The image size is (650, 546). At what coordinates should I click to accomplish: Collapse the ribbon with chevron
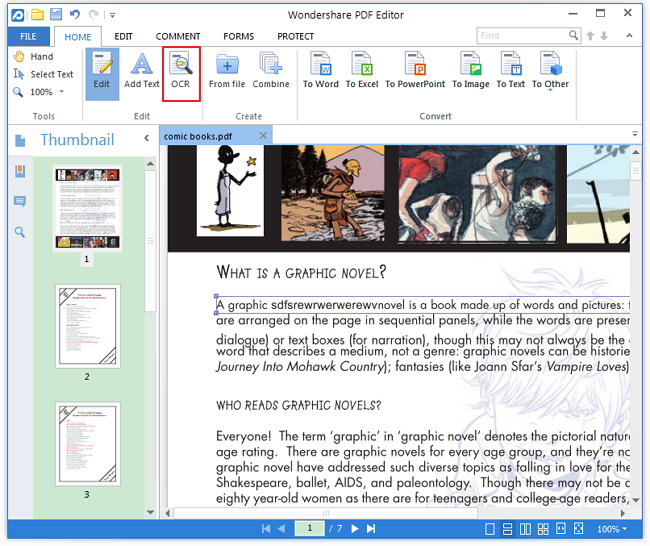tap(629, 36)
